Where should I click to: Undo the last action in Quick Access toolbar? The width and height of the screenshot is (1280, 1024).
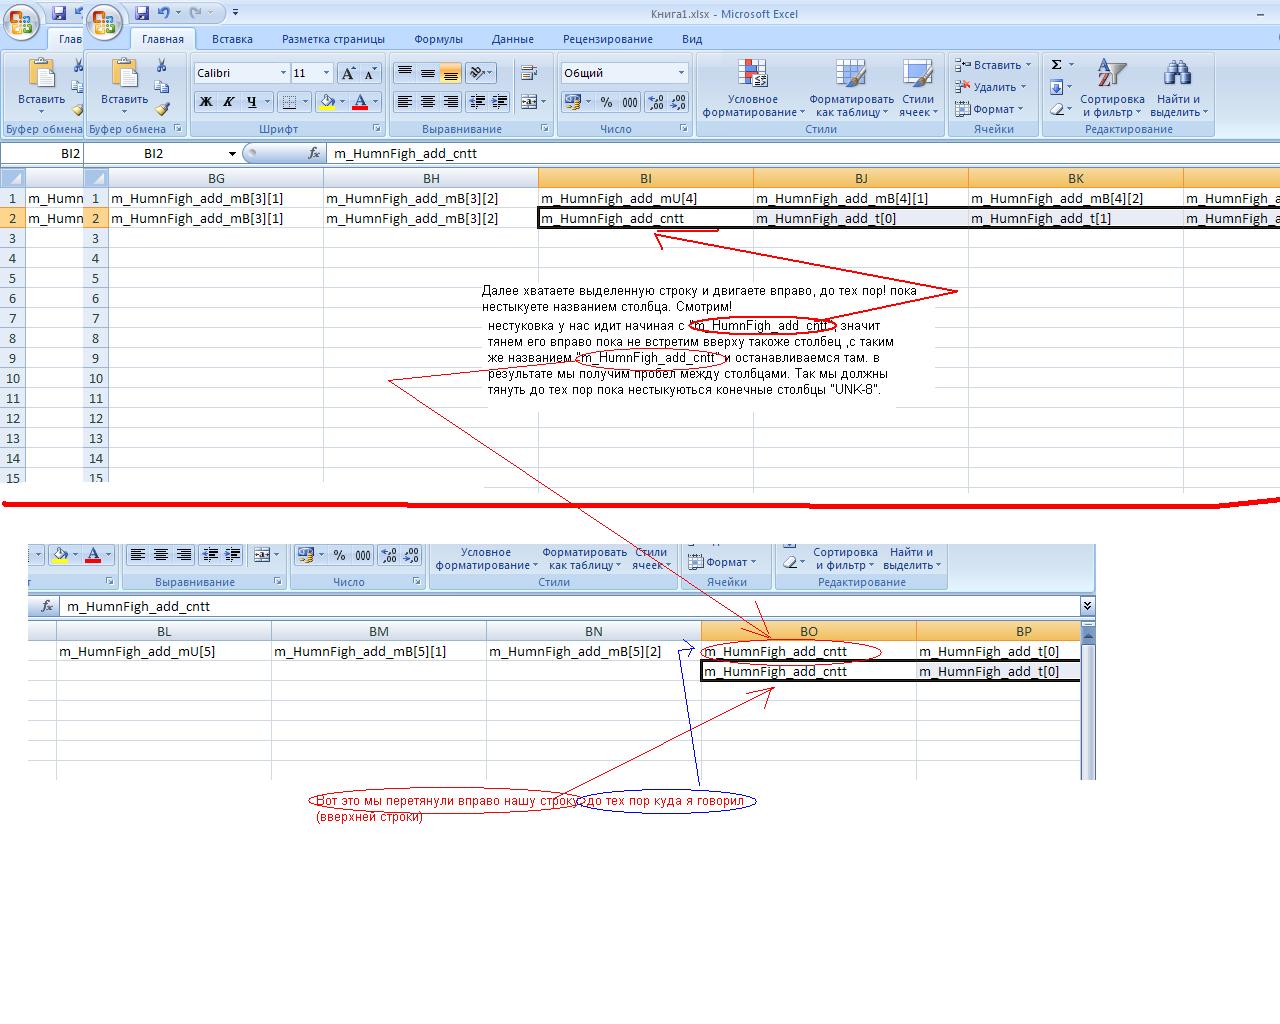[164, 13]
